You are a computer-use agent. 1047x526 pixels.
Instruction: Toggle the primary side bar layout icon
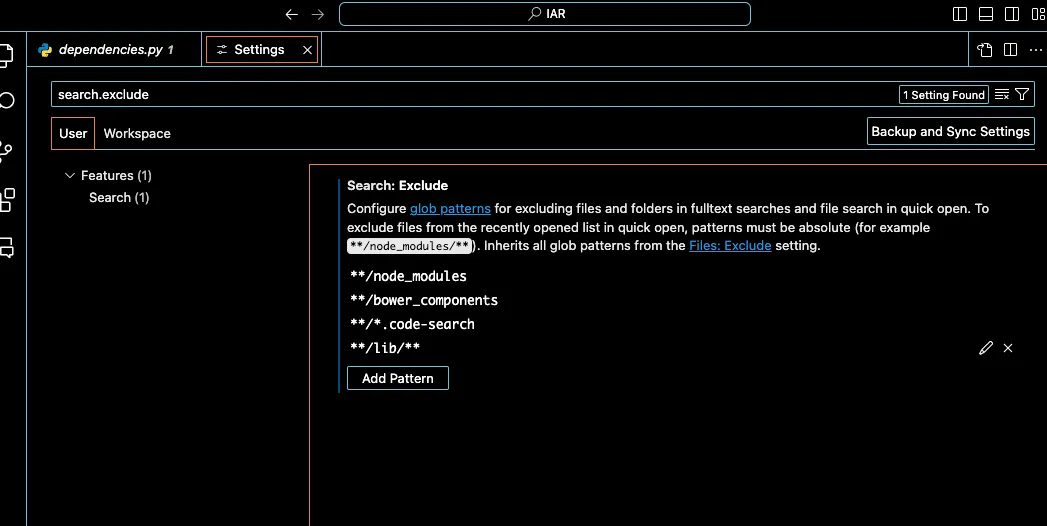point(960,14)
